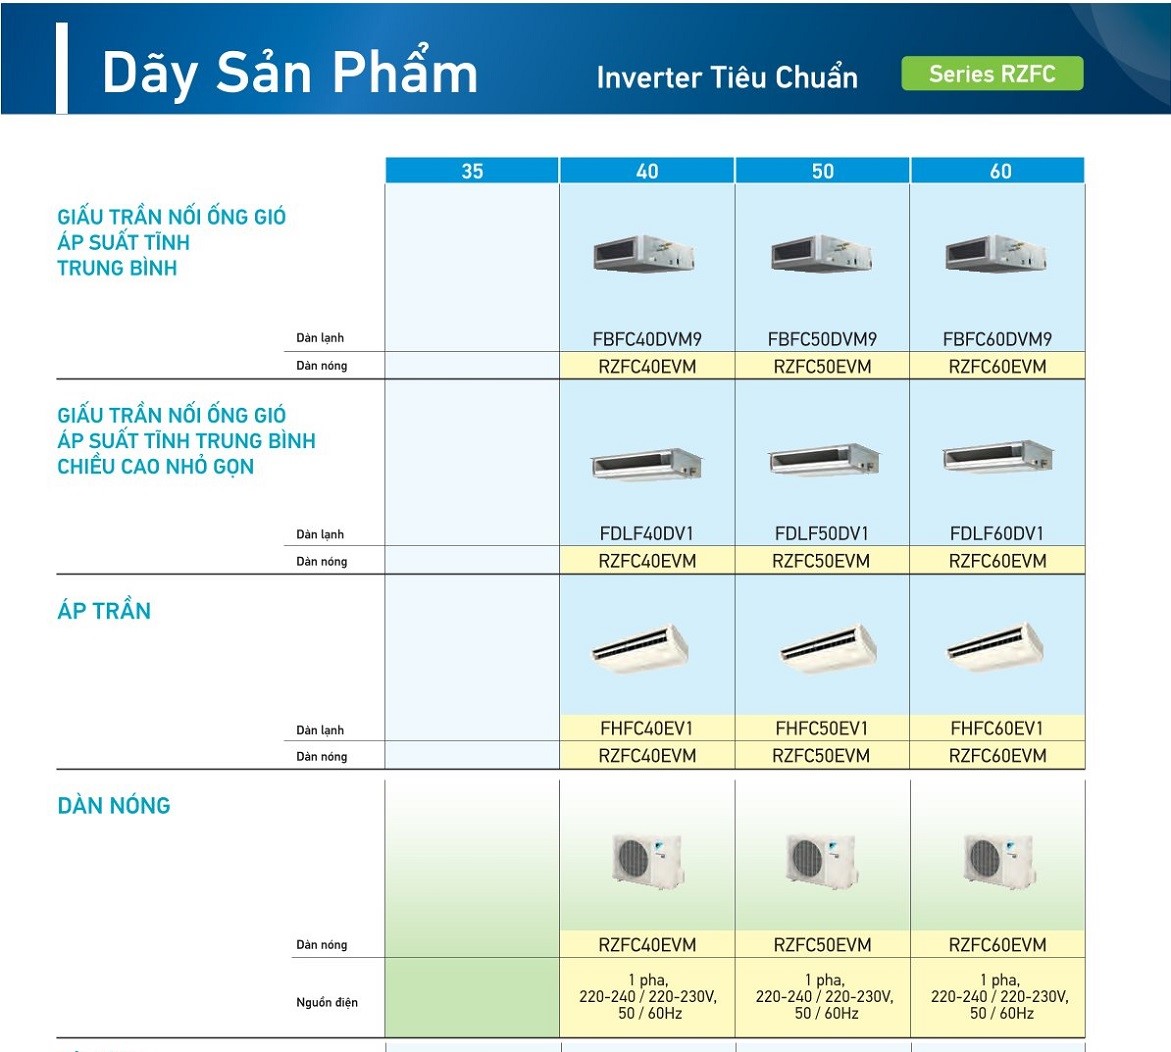Screen dimensions: 1171x1052
Task: Click the DÀN NÓNG category heading
Action: (114, 805)
